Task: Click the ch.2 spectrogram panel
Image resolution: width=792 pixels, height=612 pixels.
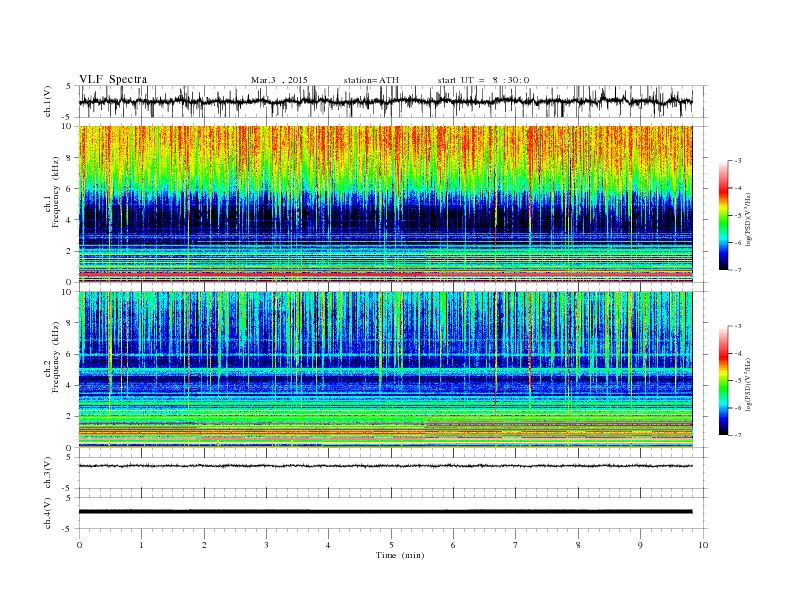Action: pos(385,370)
